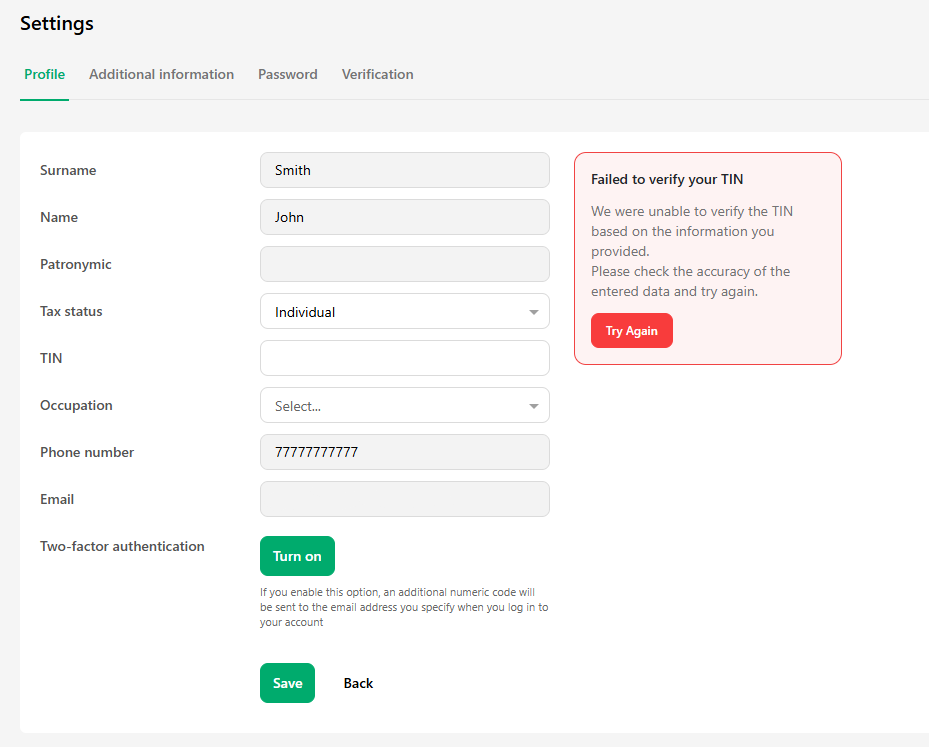Click Try Again in TIN error
Screen dimensions: 929x747
tap(632, 331)
